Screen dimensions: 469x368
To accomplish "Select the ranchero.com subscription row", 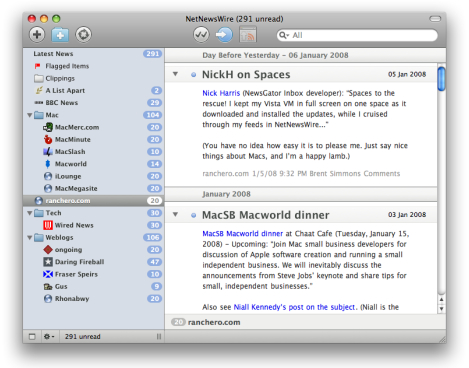I will (93, 201).
